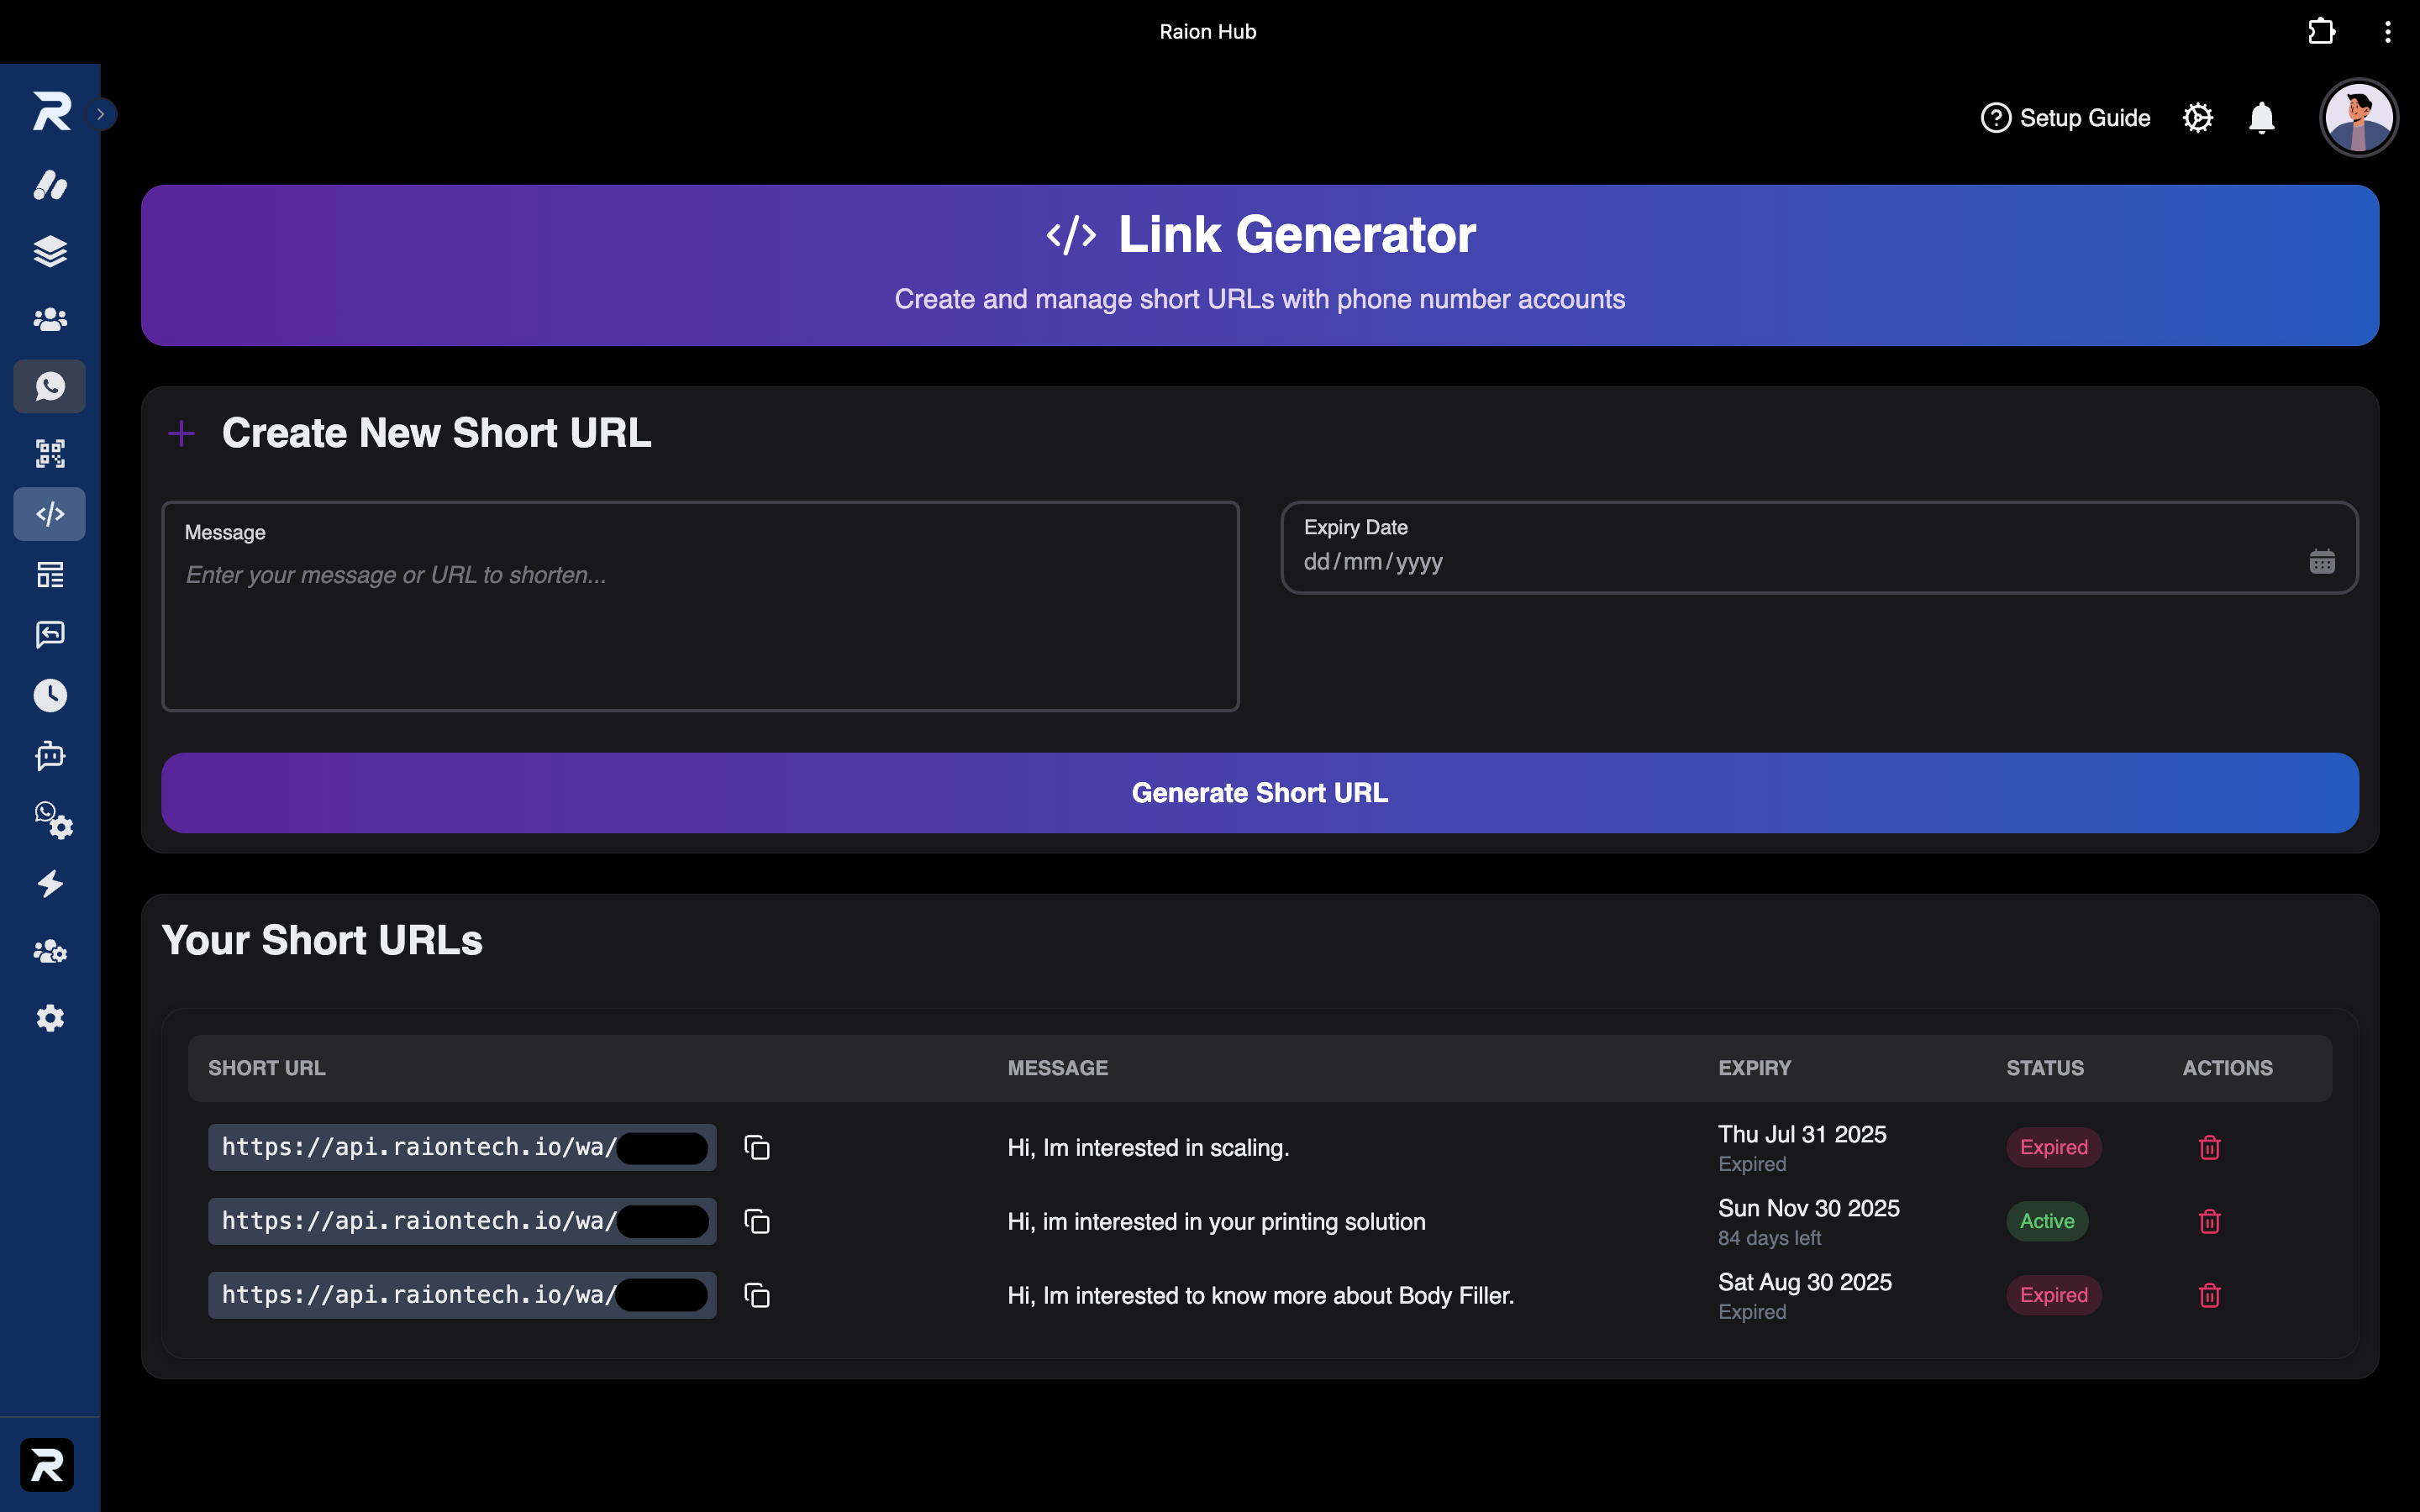Click the Your Short URLs heading

point(322,940)
